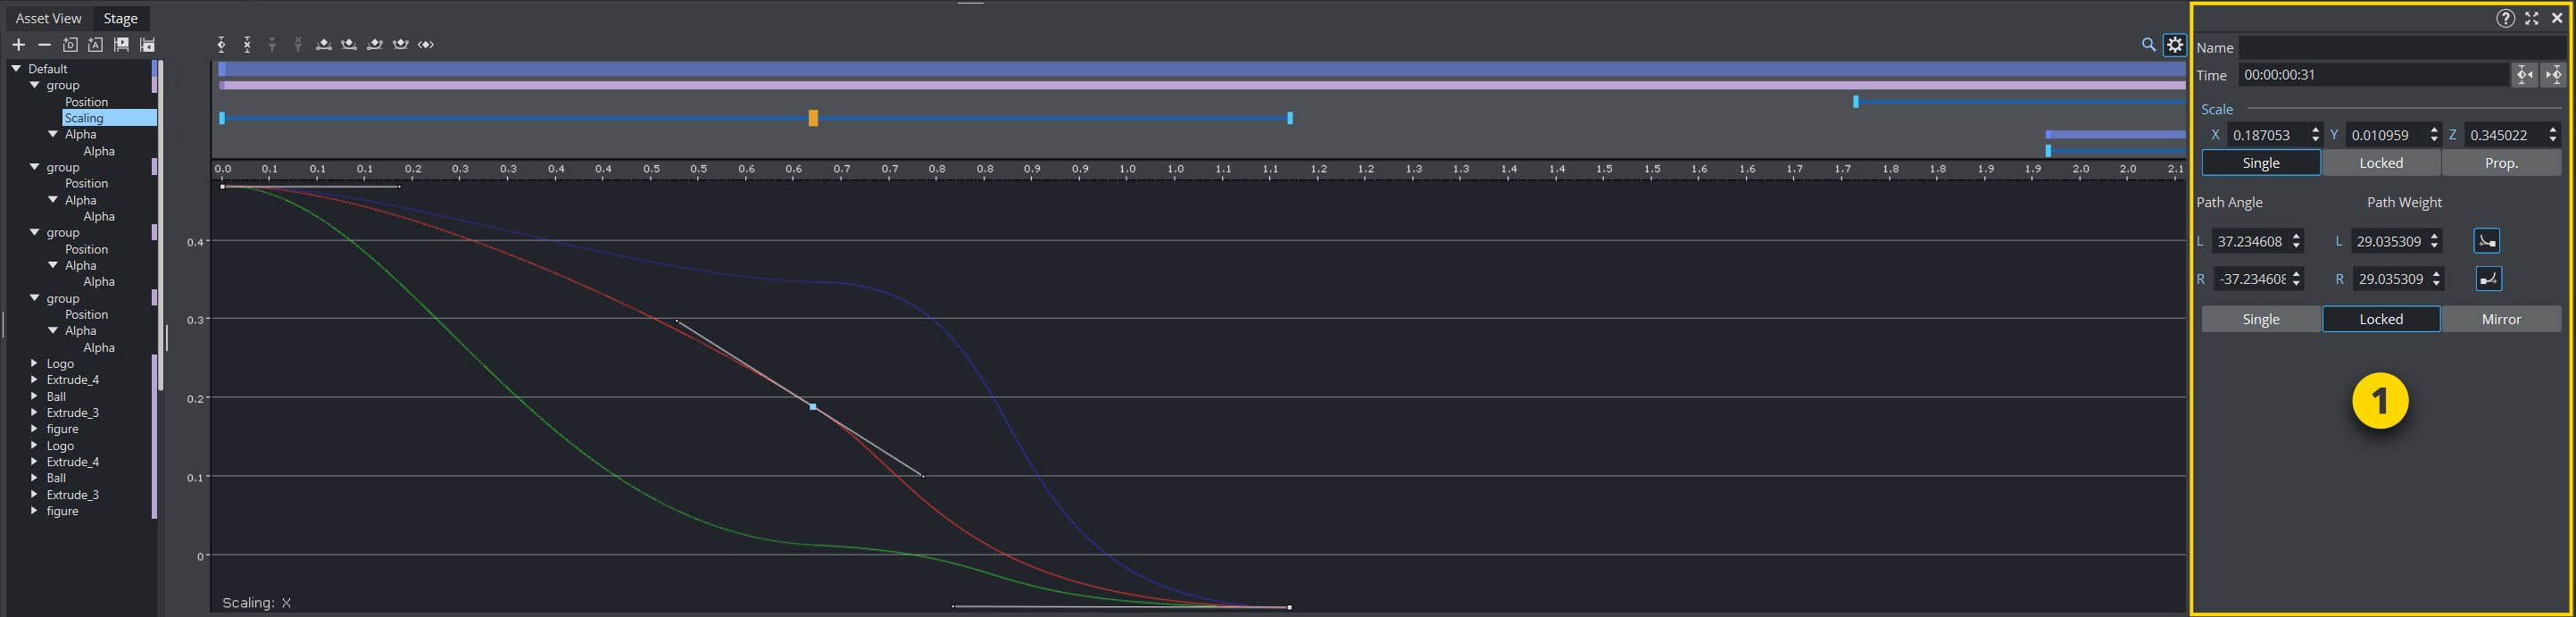Select Single mode for path handles
Viewport: 2576px width, 617px height.
[x=2260, y=319]
